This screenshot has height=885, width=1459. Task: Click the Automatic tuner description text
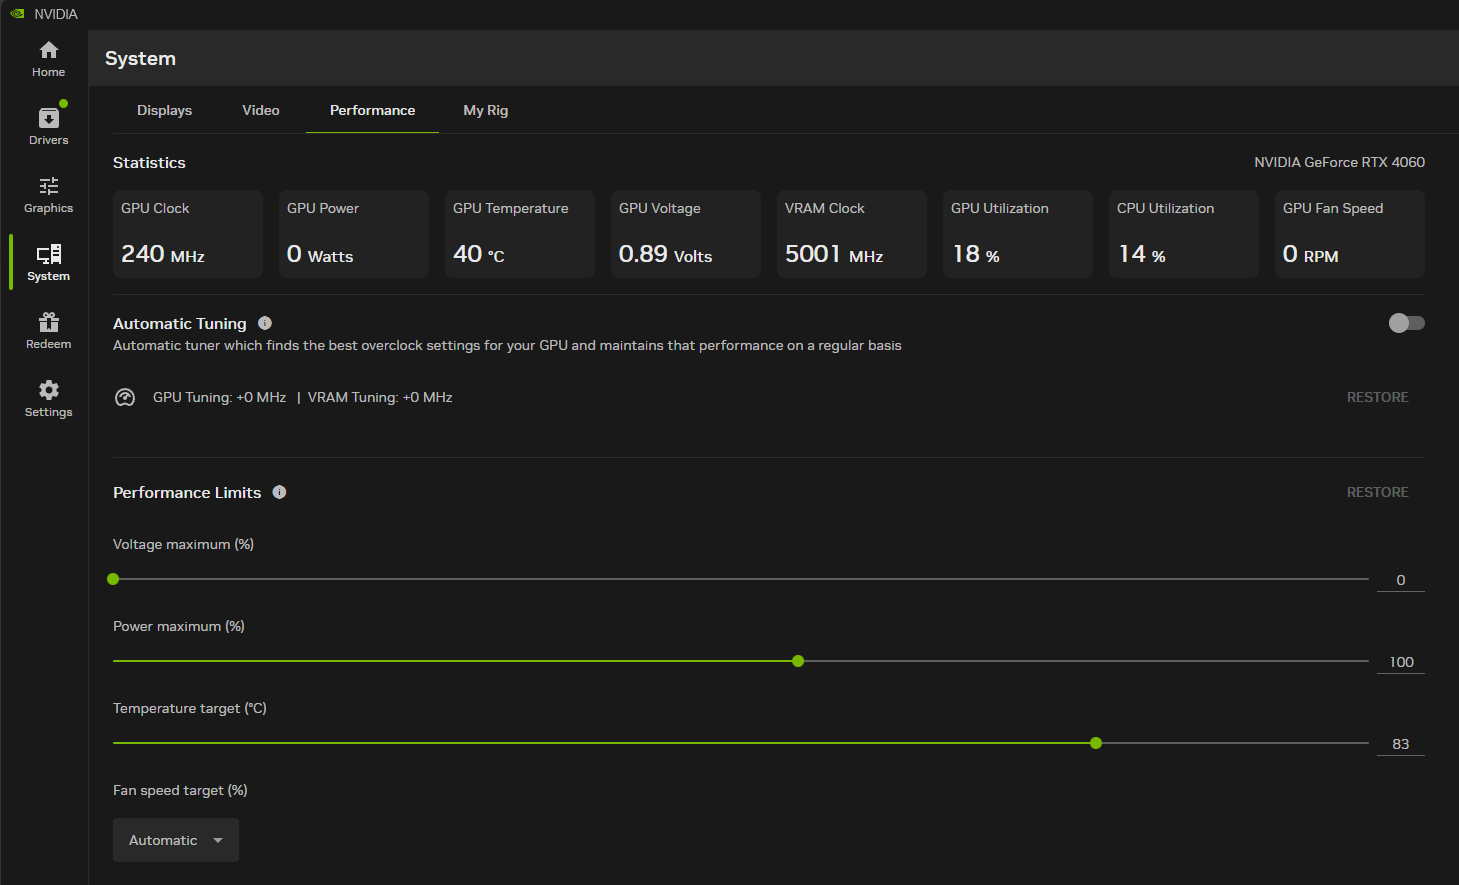pos(507,345)
